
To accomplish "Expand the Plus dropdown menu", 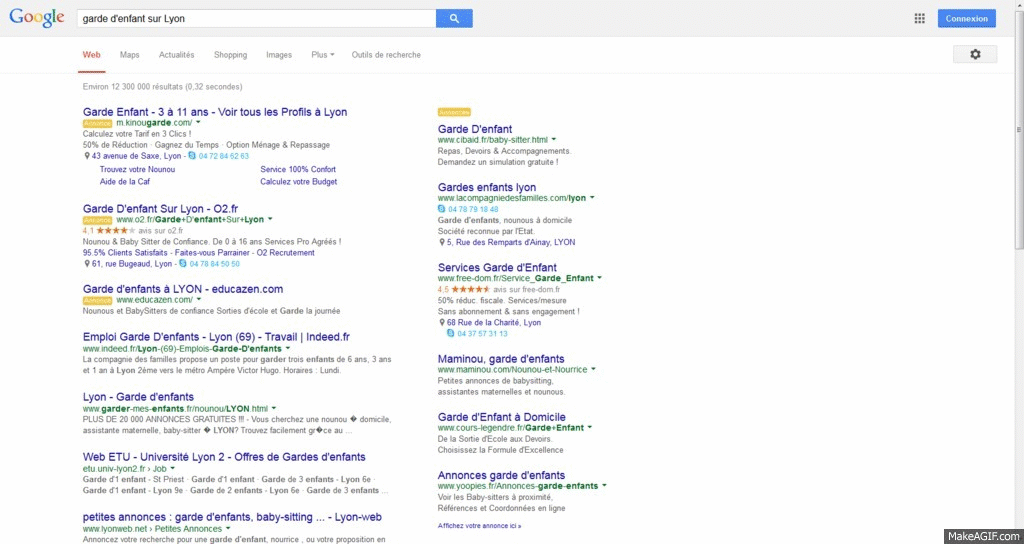I will click(x=322, y=55).
